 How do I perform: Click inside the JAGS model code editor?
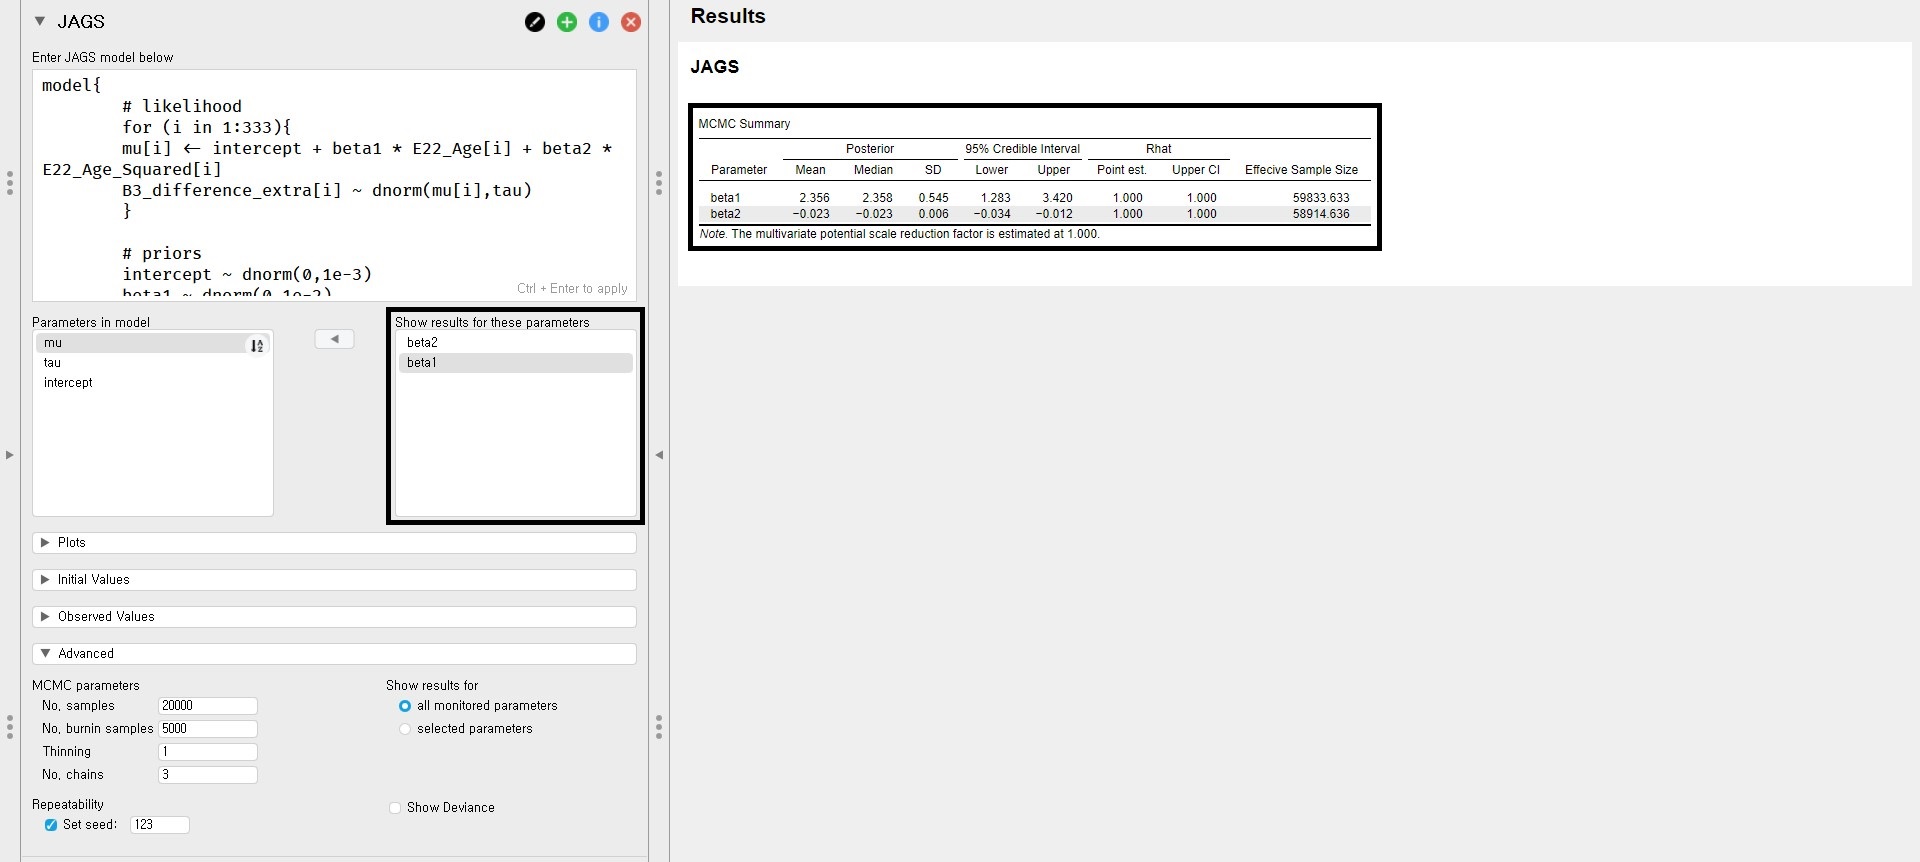(x=334, y=185)
